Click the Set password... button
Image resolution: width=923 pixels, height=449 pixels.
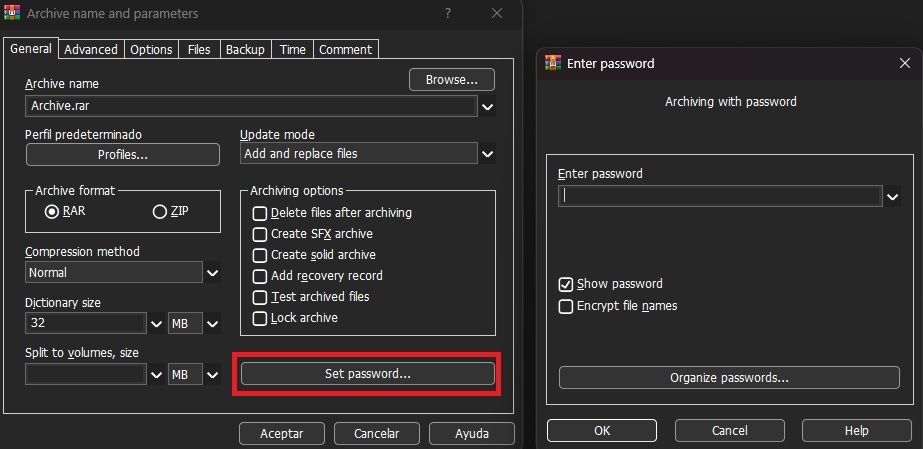pos(367,374)
